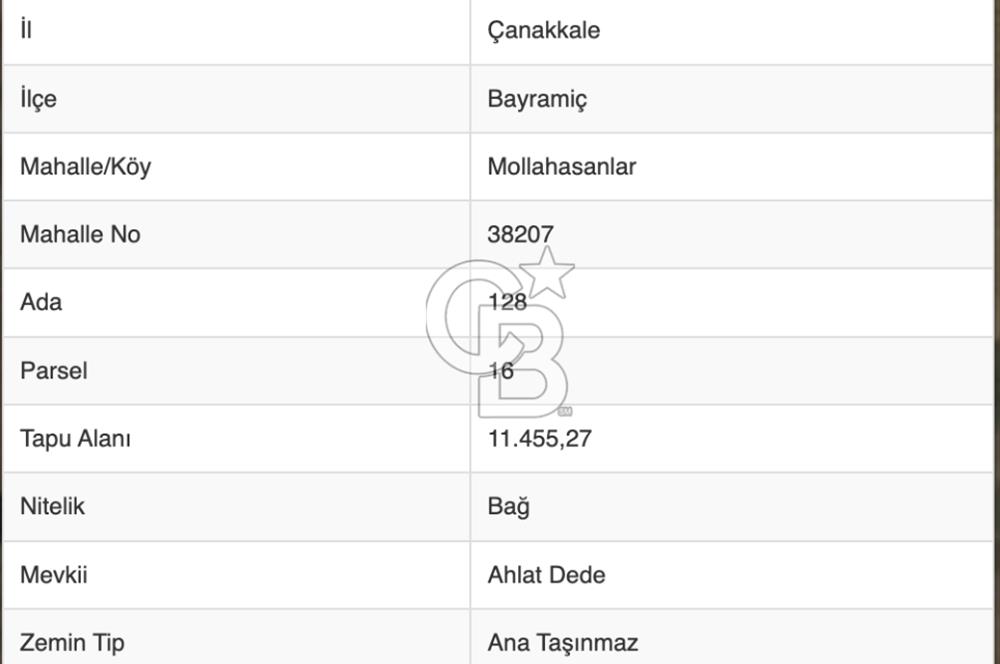This screenshot has height=664, width=1000.
Task: Click the Zemin Tip label
Action: click(72, 643)
